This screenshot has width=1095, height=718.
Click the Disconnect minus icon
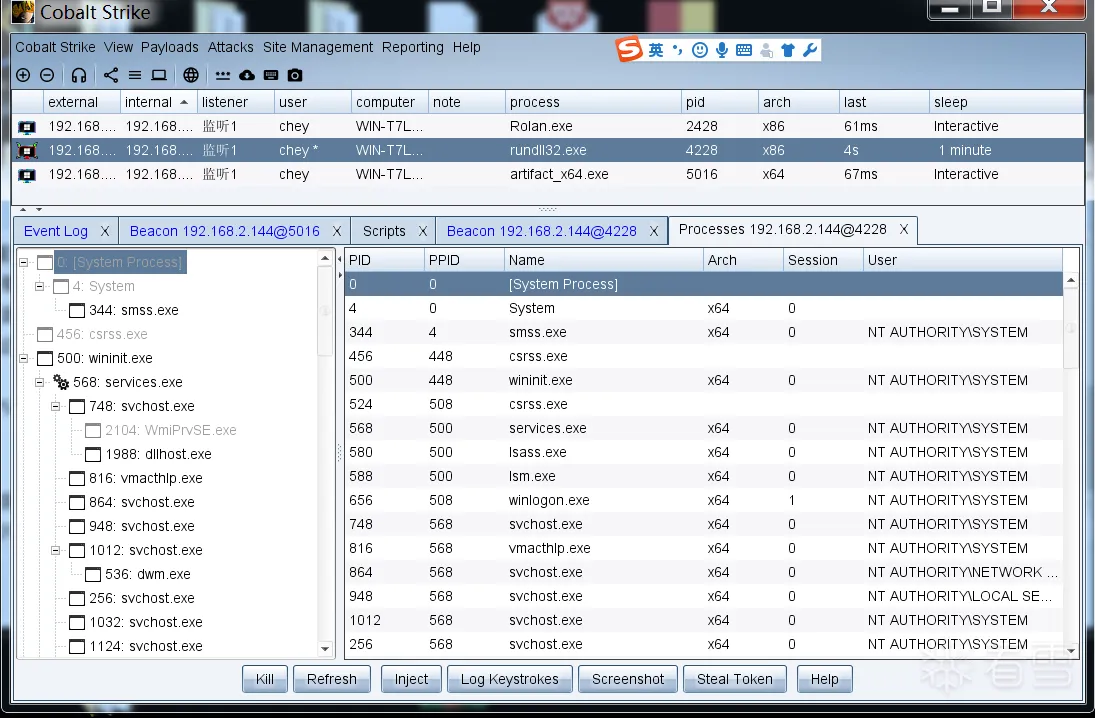pos(47,75)
